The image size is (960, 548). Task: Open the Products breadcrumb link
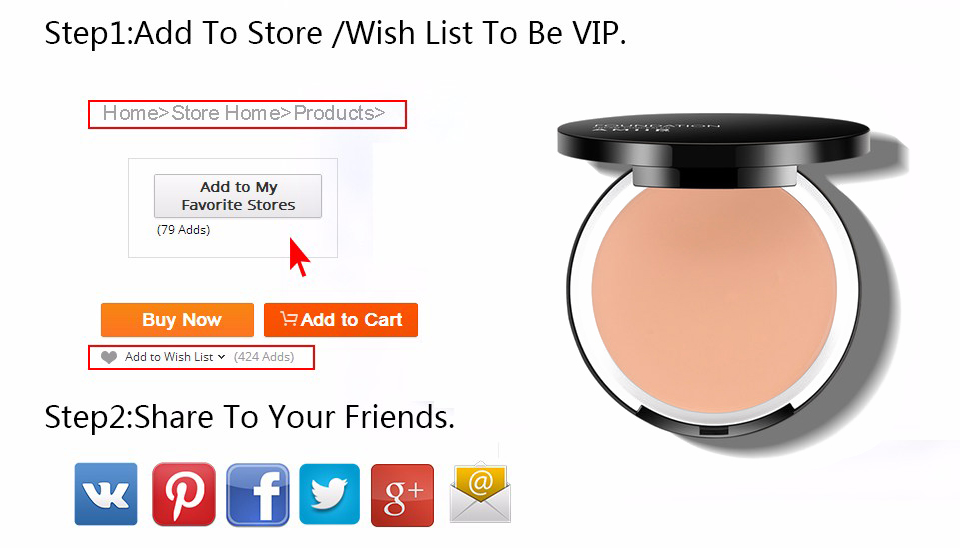pos(334,113)
